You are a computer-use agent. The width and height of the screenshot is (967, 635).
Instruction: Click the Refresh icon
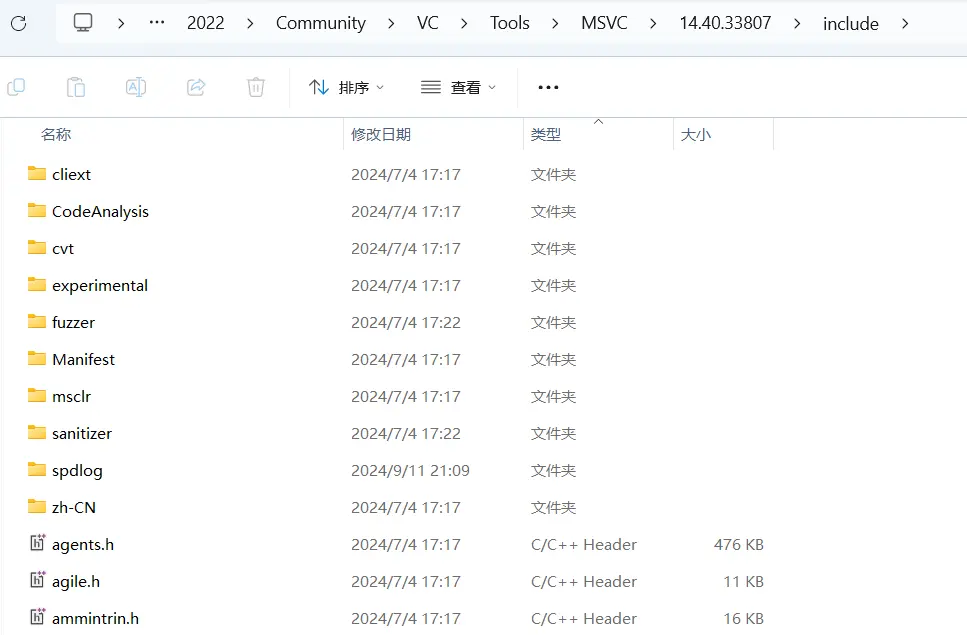point(17,22)
